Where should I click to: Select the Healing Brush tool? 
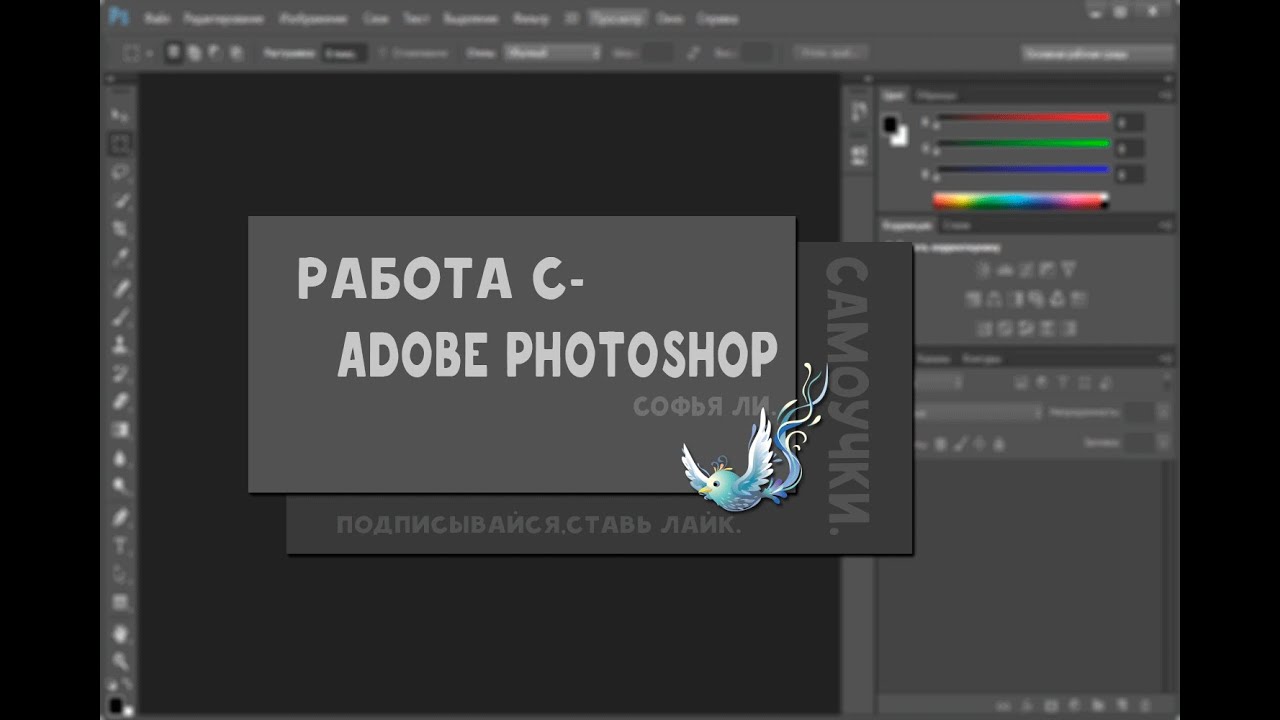click(x=120, y=289)
